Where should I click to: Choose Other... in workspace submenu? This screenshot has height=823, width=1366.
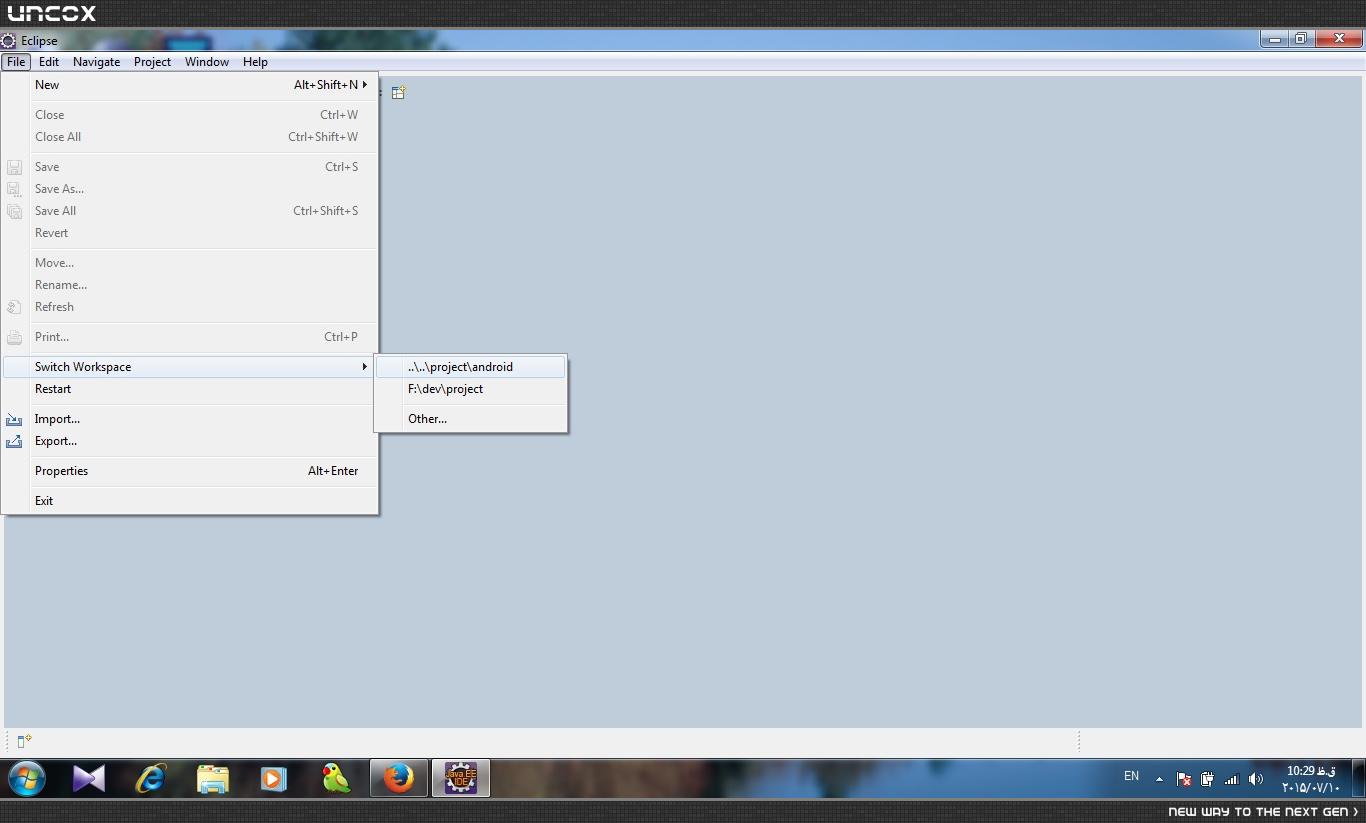(471, 419)
